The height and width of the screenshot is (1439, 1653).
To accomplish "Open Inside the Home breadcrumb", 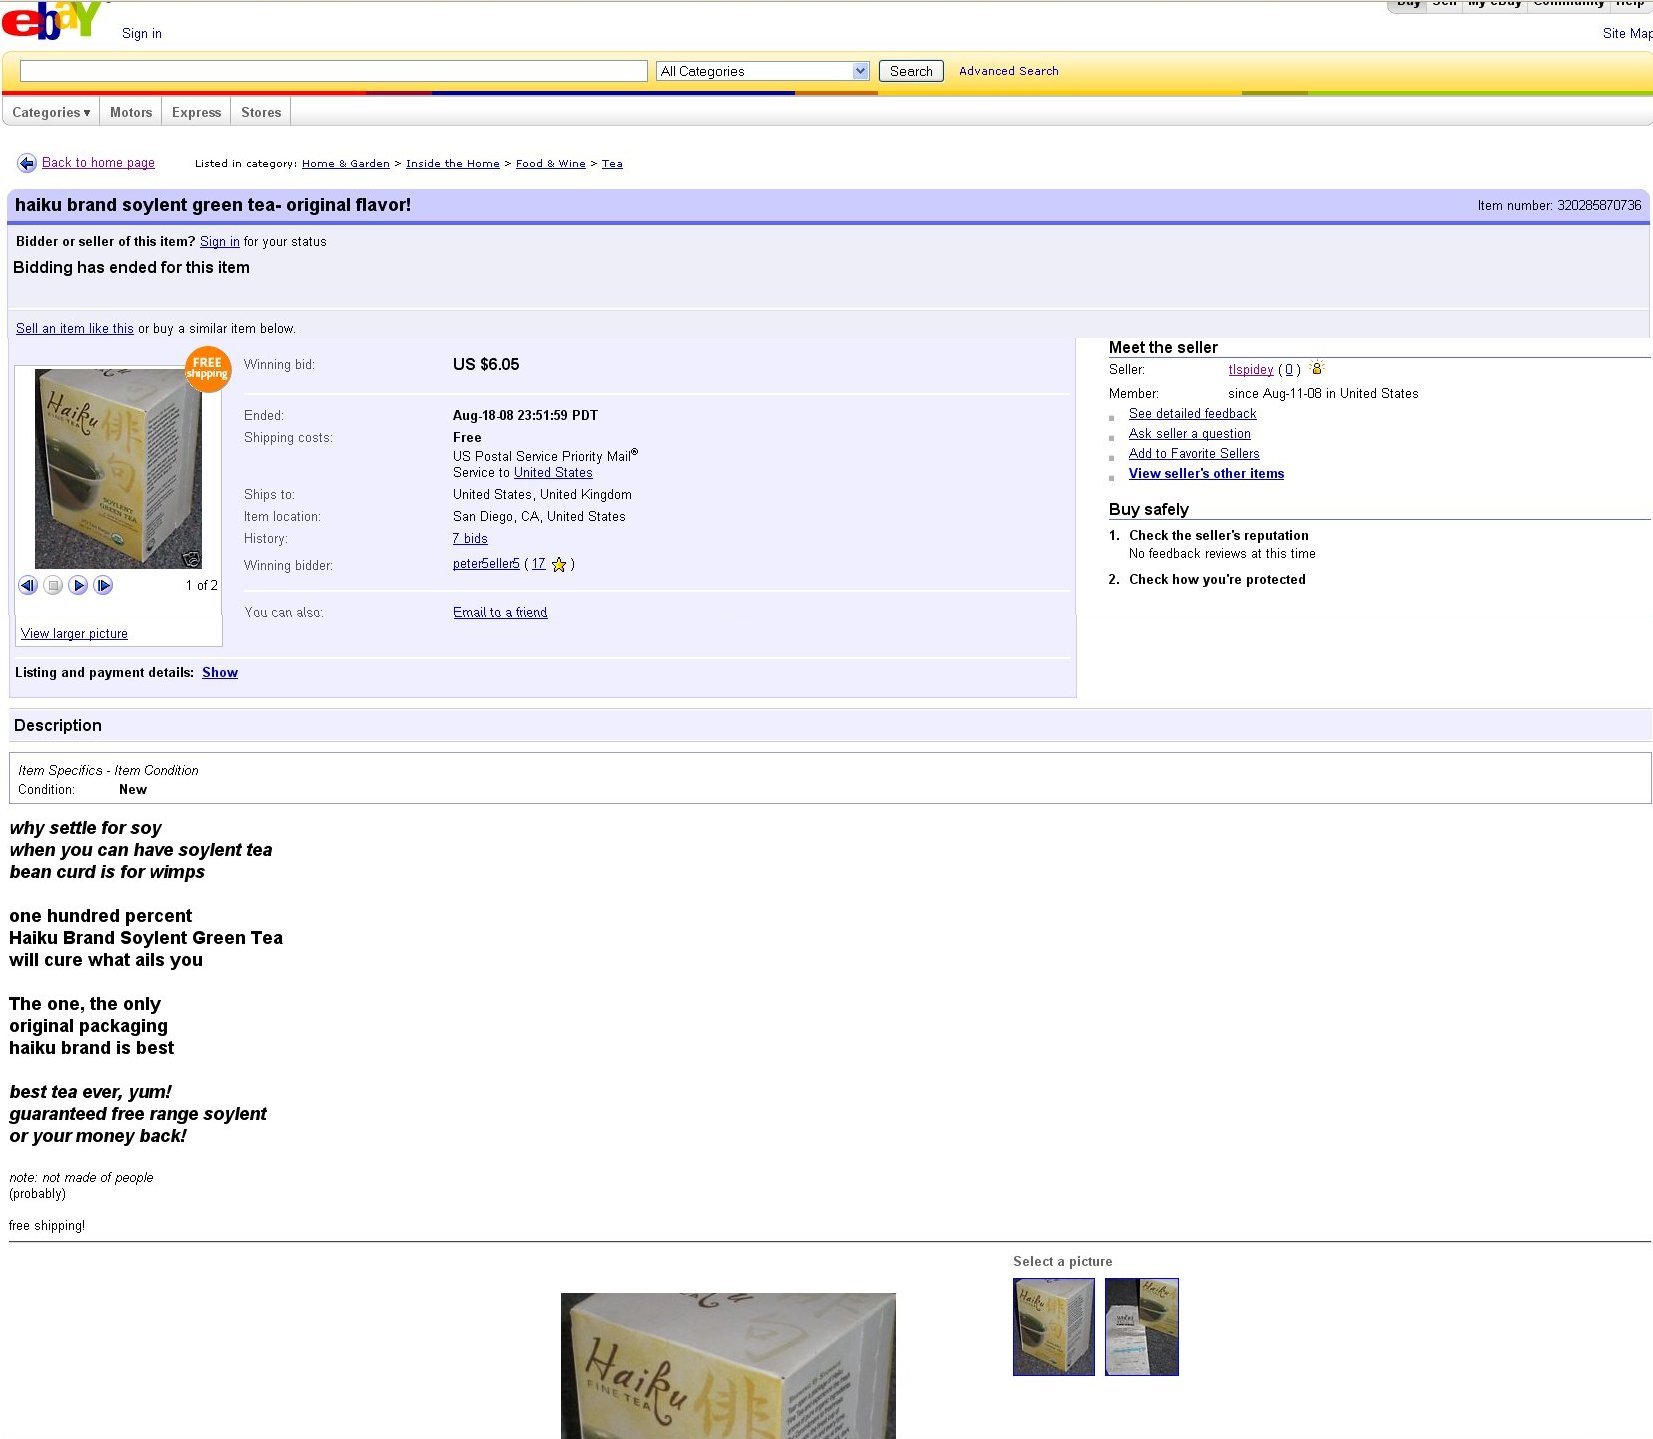I will point(453,163).
